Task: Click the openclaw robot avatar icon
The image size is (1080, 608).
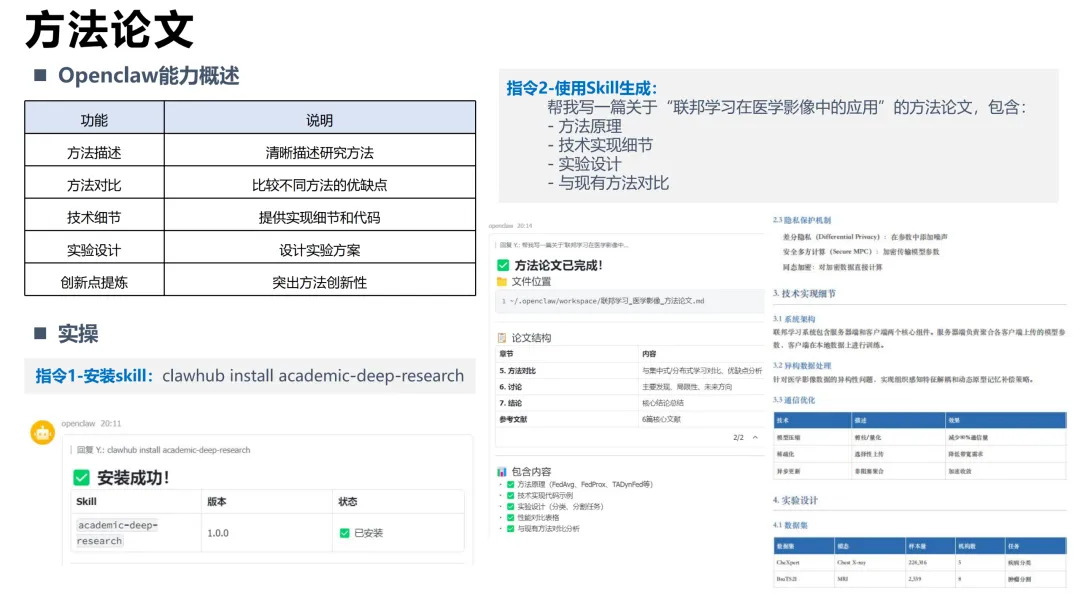Action: click(43, 432)
